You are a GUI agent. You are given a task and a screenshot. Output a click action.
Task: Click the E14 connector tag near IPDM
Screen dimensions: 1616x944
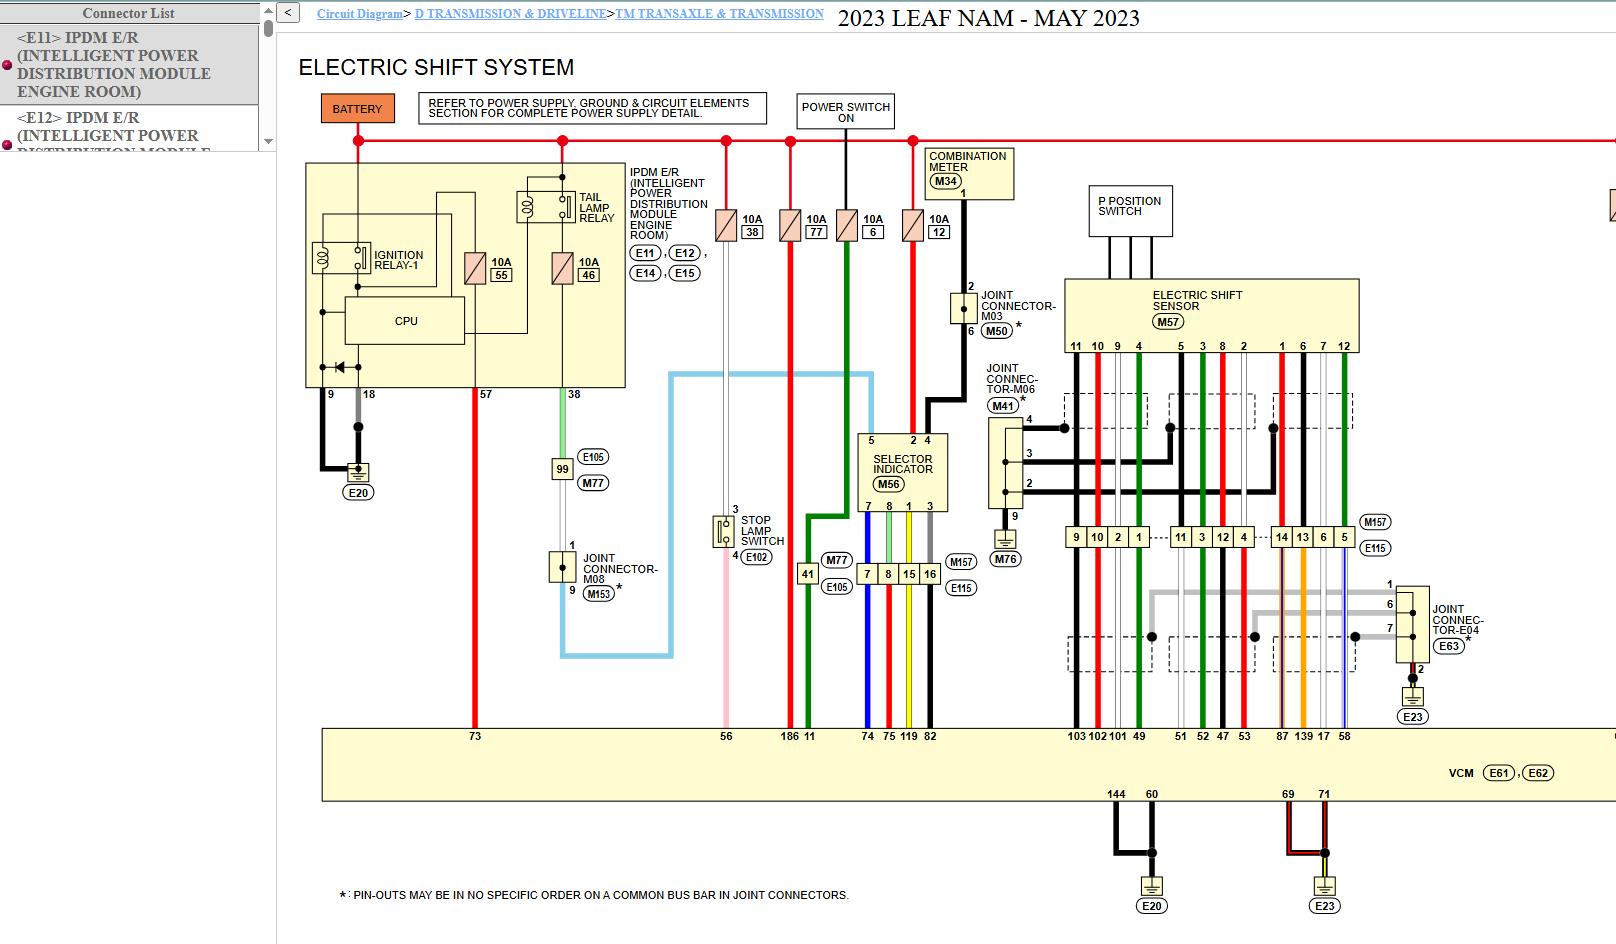tap(645, 273)
